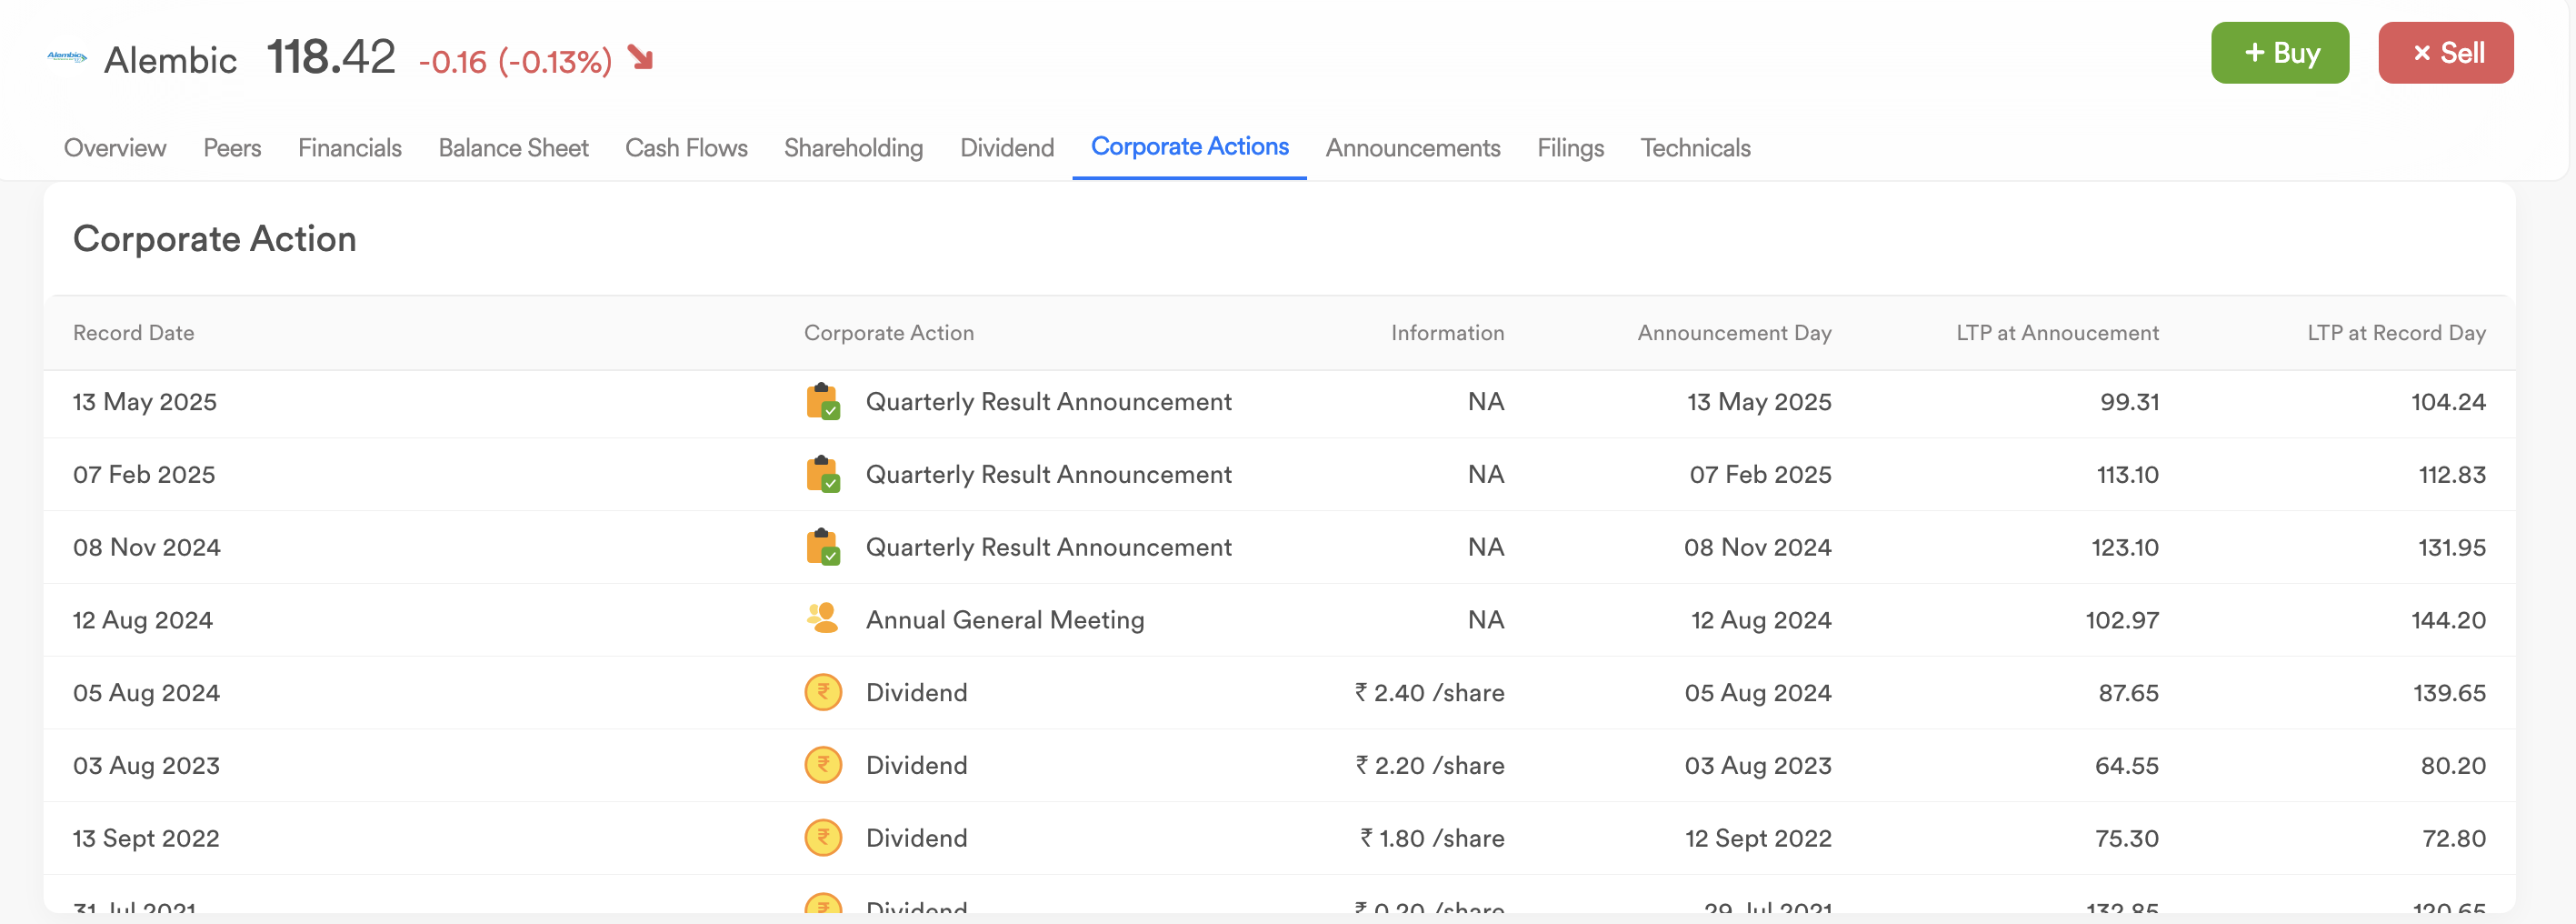The height and width of the screenshot is (924, 2576).
Task: Click the red downward trend arrow
Action: (x=641, y=58)
